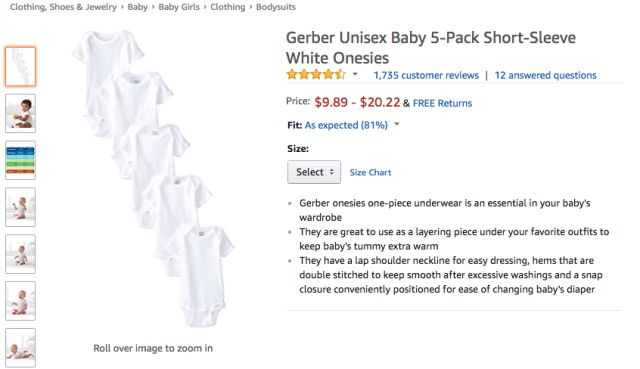The height and width of the screenshot is (369, 640).
Task: Select the fifth sitting baby thumbnail
Action: point(20,254)
